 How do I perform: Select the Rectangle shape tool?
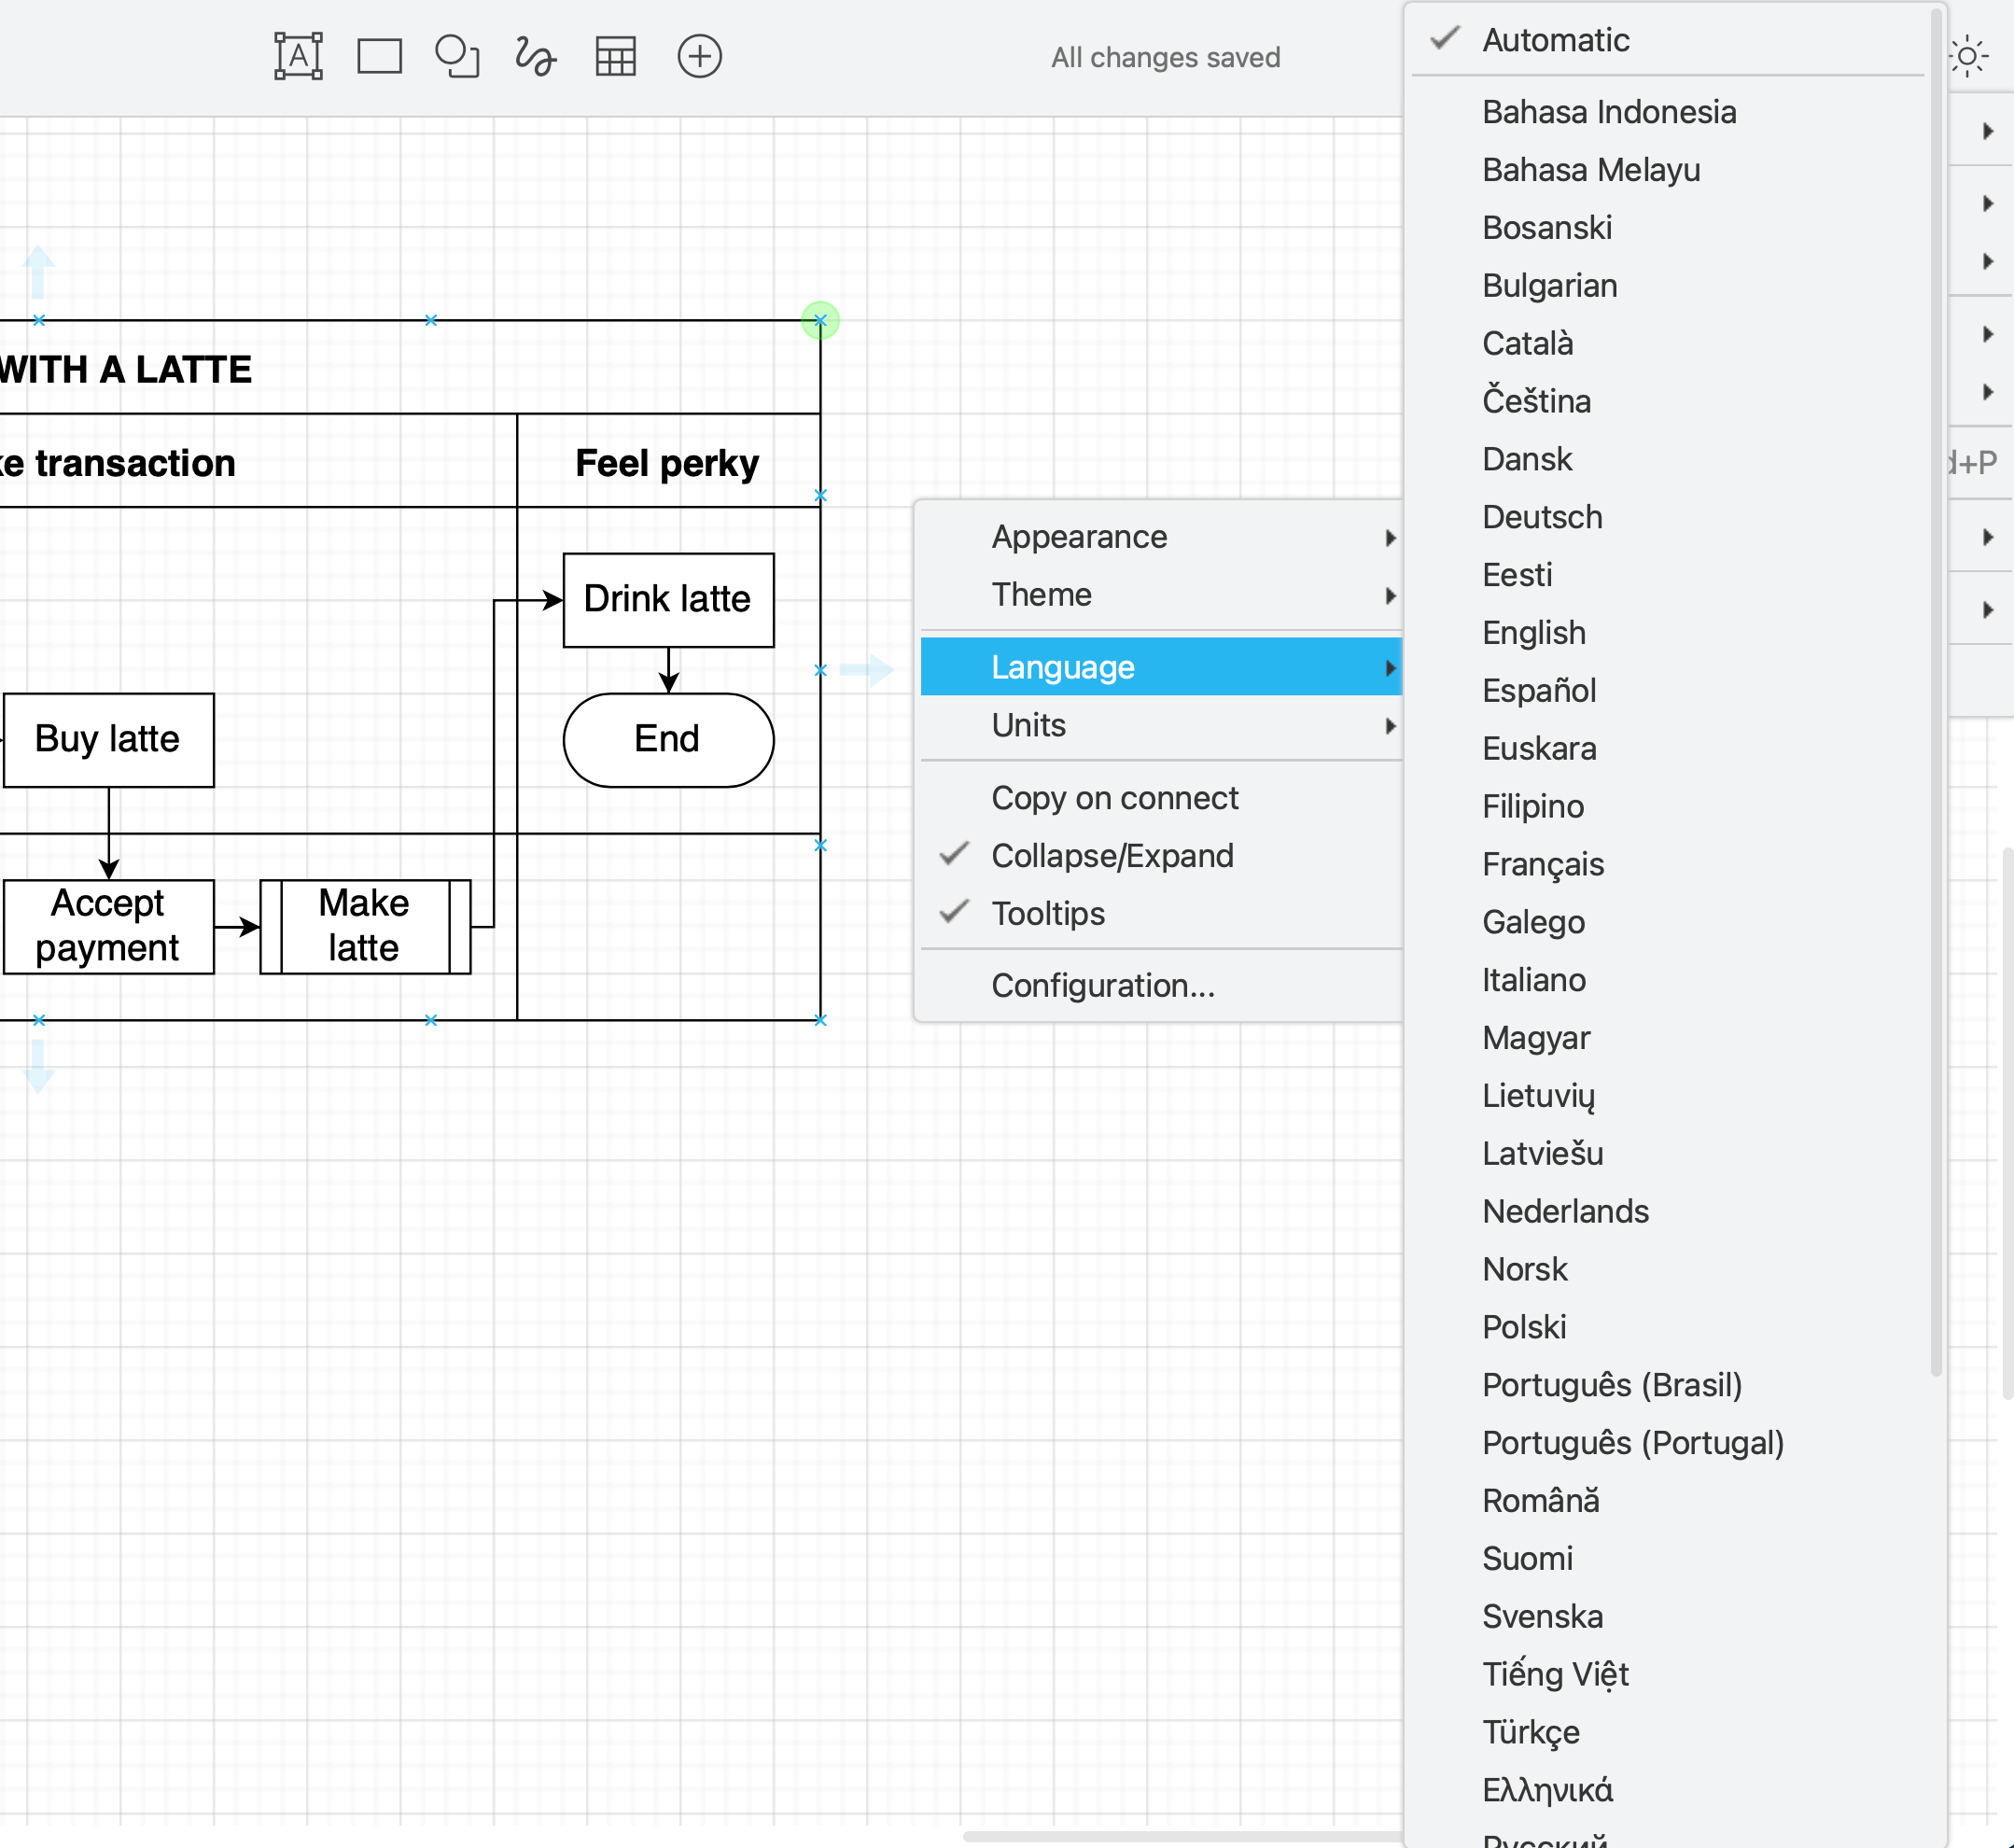tap(379, 56)
